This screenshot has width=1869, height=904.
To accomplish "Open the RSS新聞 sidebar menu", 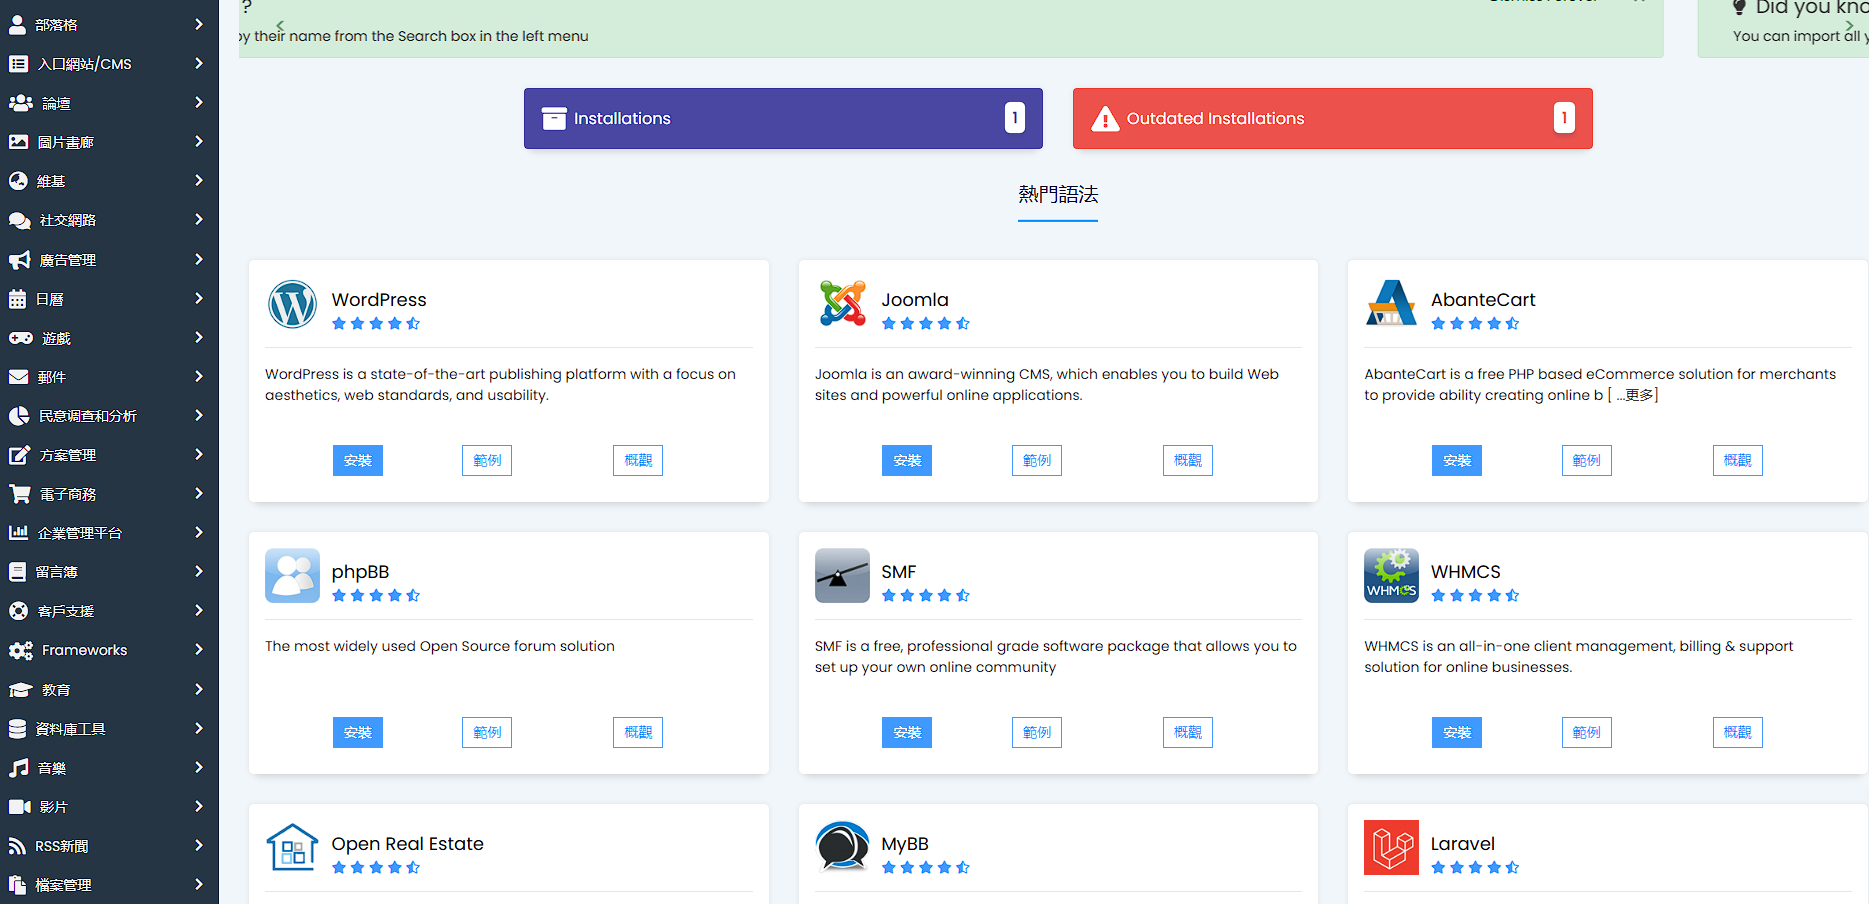I will [x=108, y=846].
